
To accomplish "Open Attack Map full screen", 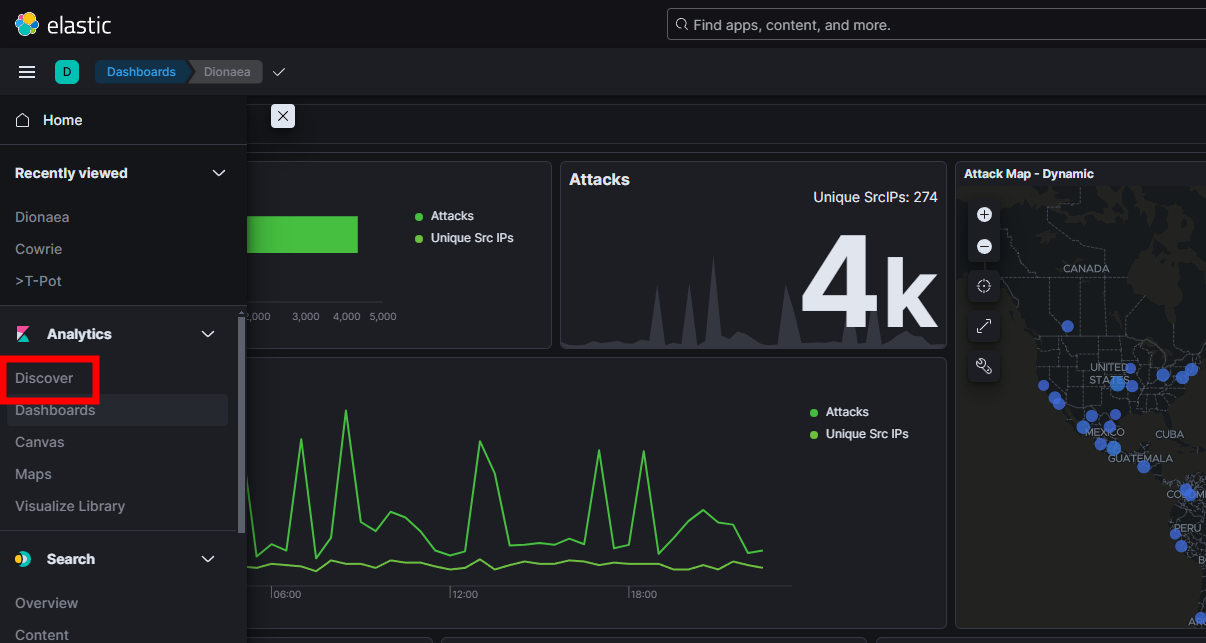I will point(984,326).
